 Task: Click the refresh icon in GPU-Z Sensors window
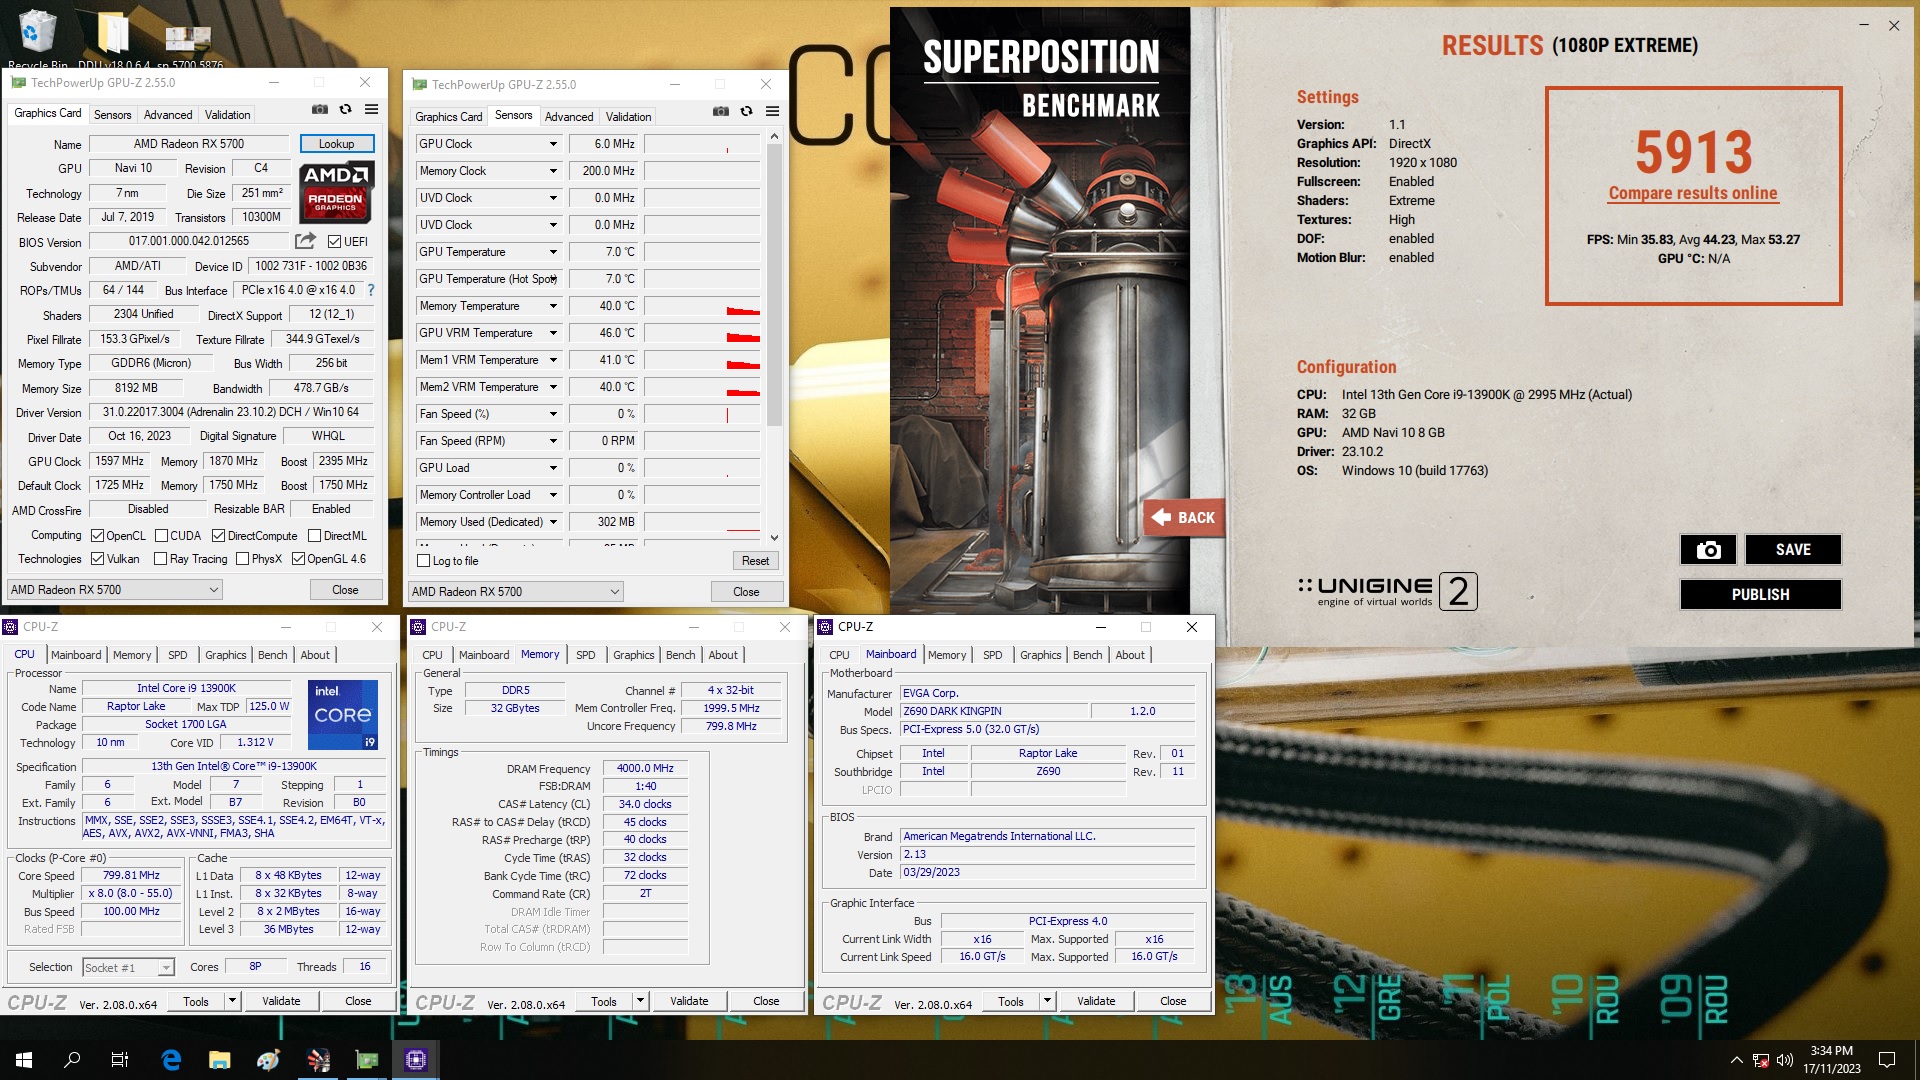point(747,111)
